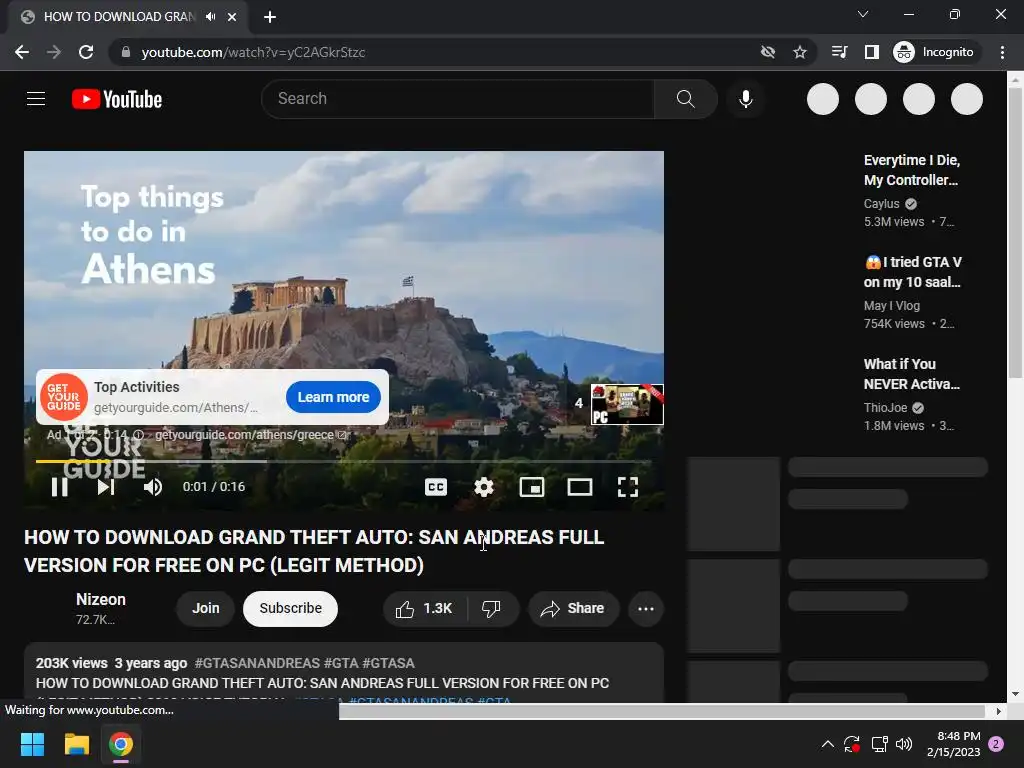1024x768 pixels.
Task: Open Nizeon channel page
Action: [101, 600]
